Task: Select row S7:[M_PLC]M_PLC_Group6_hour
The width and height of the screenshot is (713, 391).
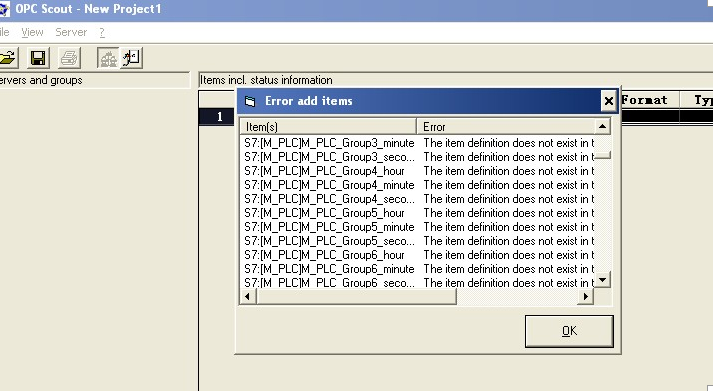Action: pyautogui.click(x=417, y=255)
